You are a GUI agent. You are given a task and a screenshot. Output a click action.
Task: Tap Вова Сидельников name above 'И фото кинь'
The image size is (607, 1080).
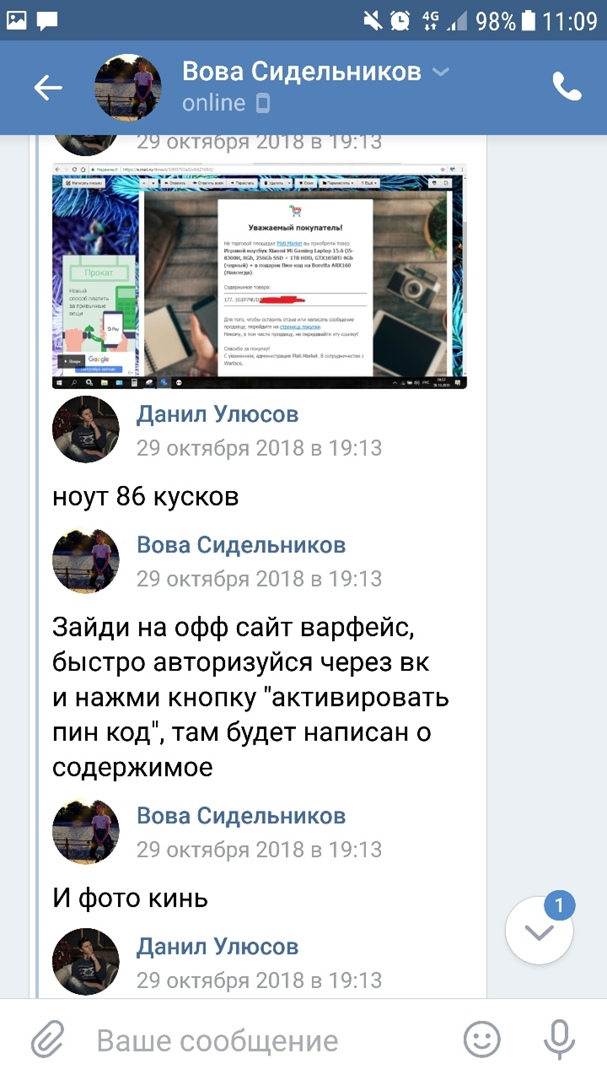click(241, 816)
